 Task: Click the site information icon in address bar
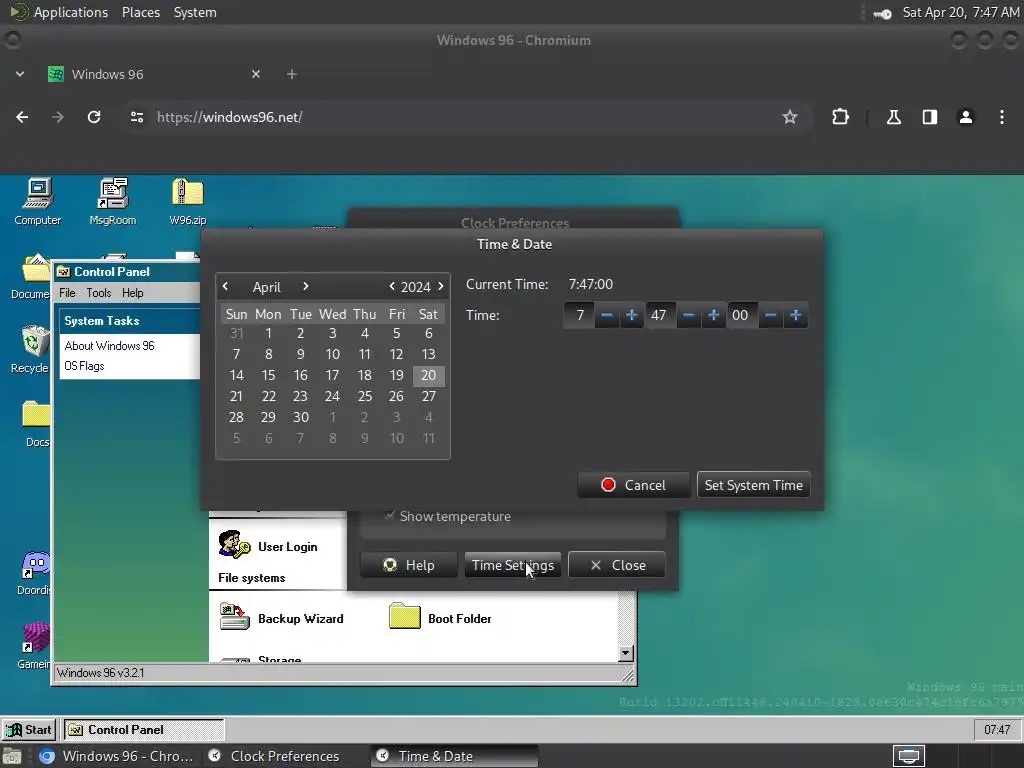pos(136,117)
